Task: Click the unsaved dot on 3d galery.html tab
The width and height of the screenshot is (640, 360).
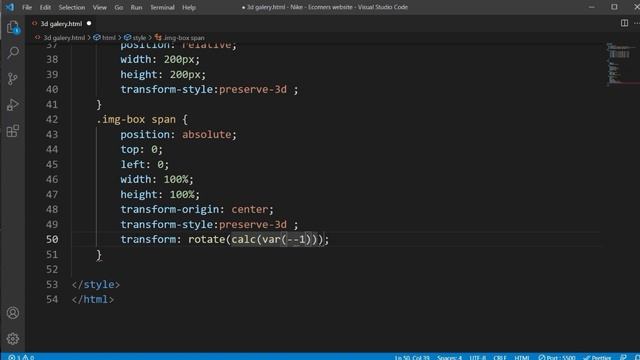Action: tap(89, 23)
